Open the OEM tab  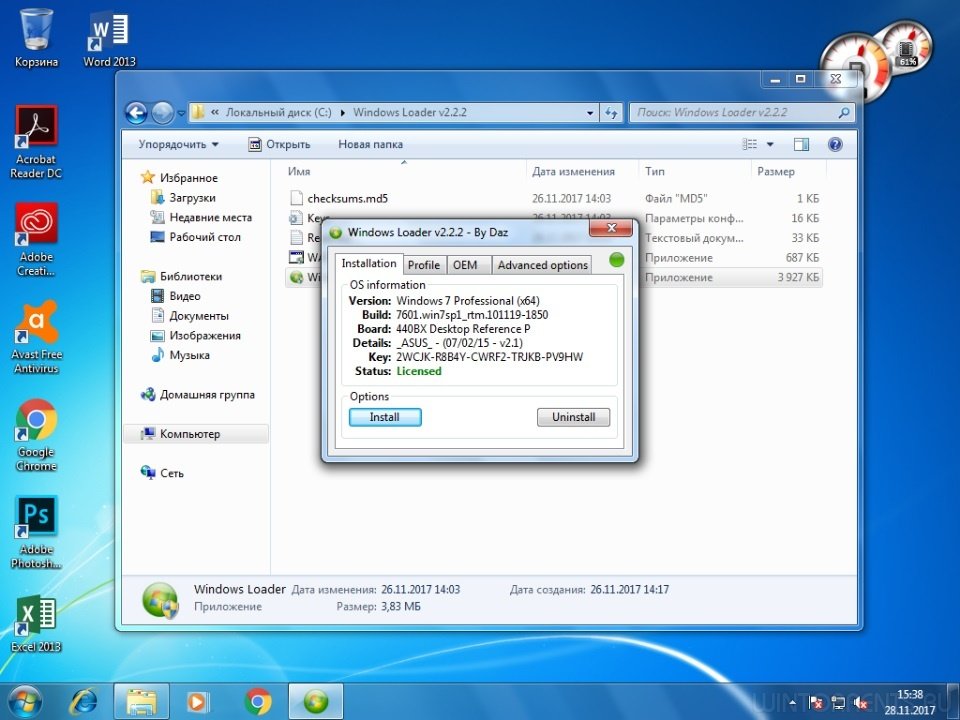(465, 265)
